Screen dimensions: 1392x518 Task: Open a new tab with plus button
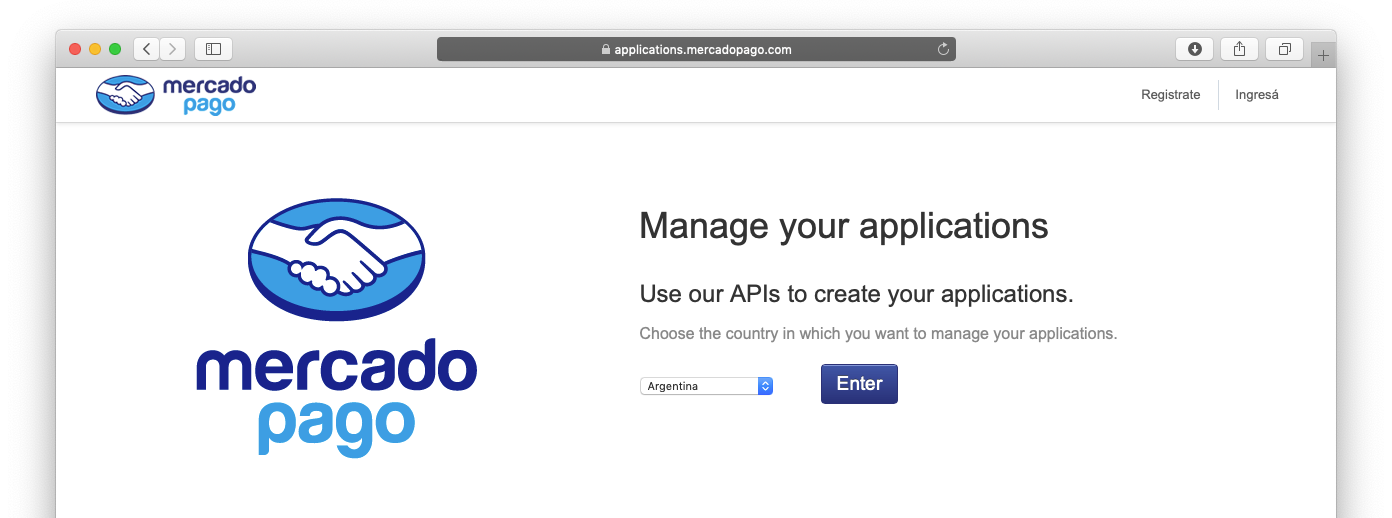click(1323, 56)
